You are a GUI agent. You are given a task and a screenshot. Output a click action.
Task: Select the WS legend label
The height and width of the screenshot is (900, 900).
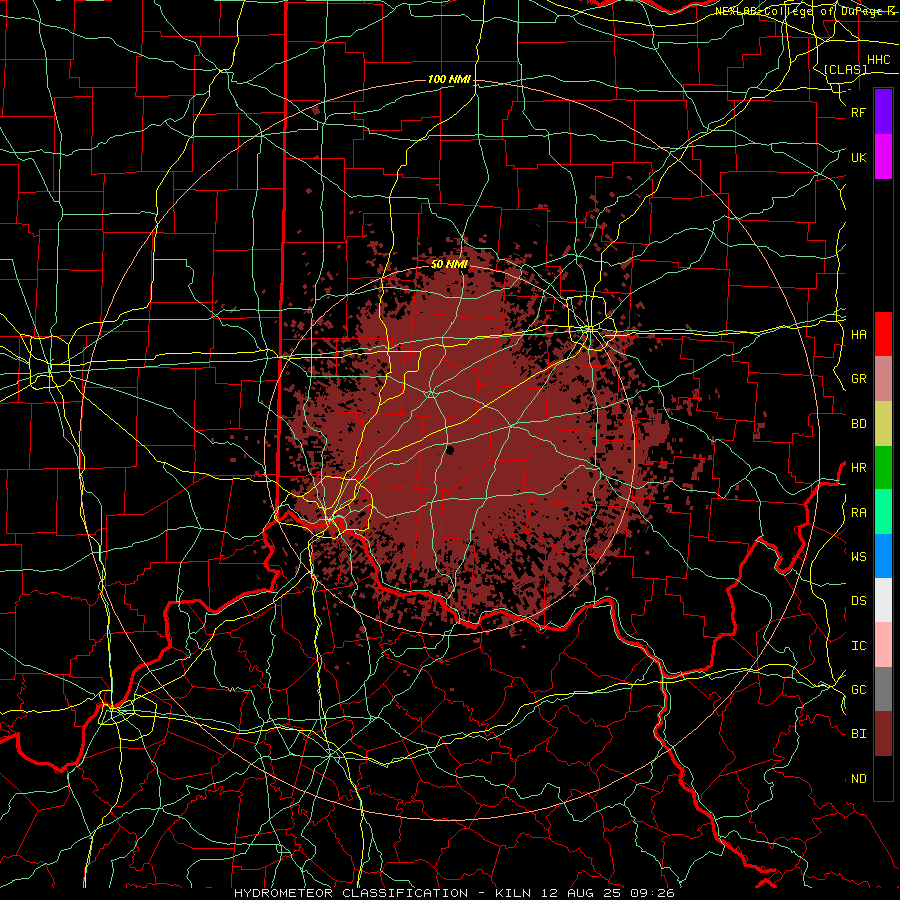[859, 556]
